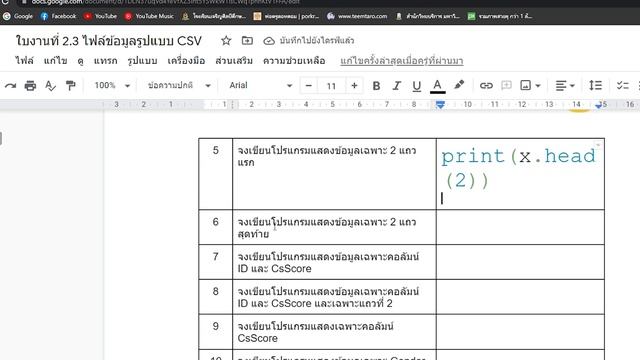The height and width of the screenshot is (360, 640).
Task: Add a comment icon in toolbar
Action: point(506,85)
